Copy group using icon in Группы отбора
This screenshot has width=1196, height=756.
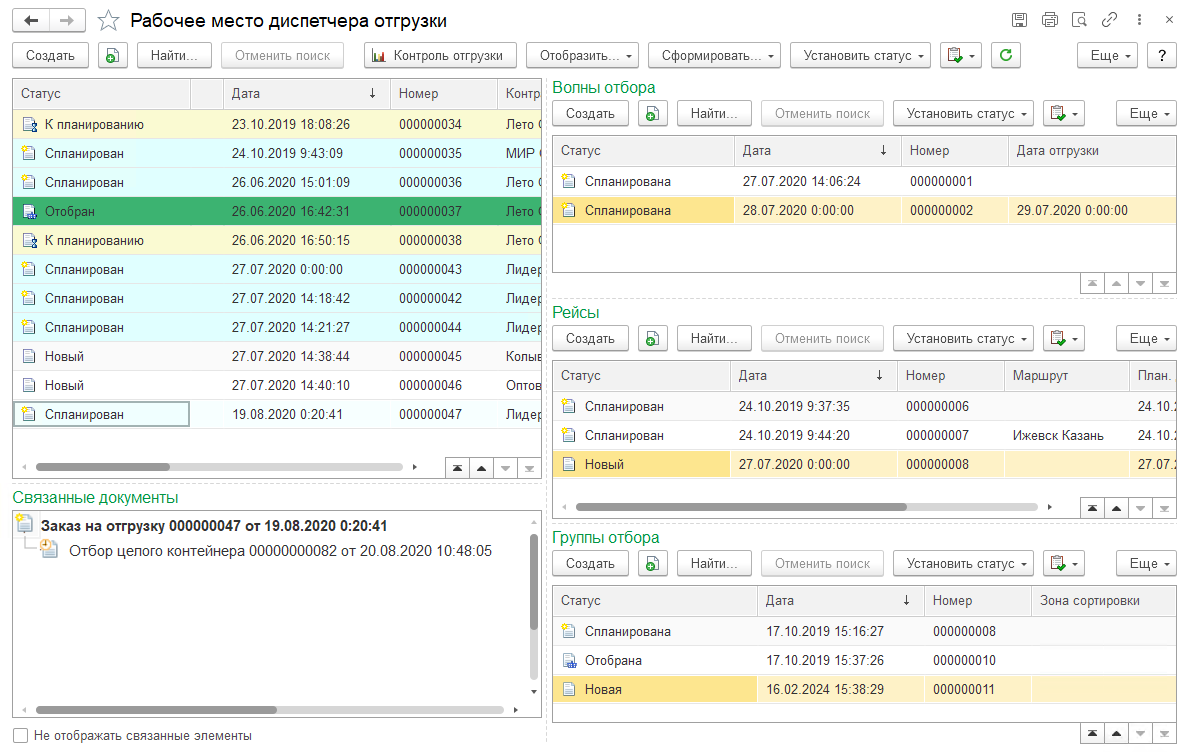(653, 564)
